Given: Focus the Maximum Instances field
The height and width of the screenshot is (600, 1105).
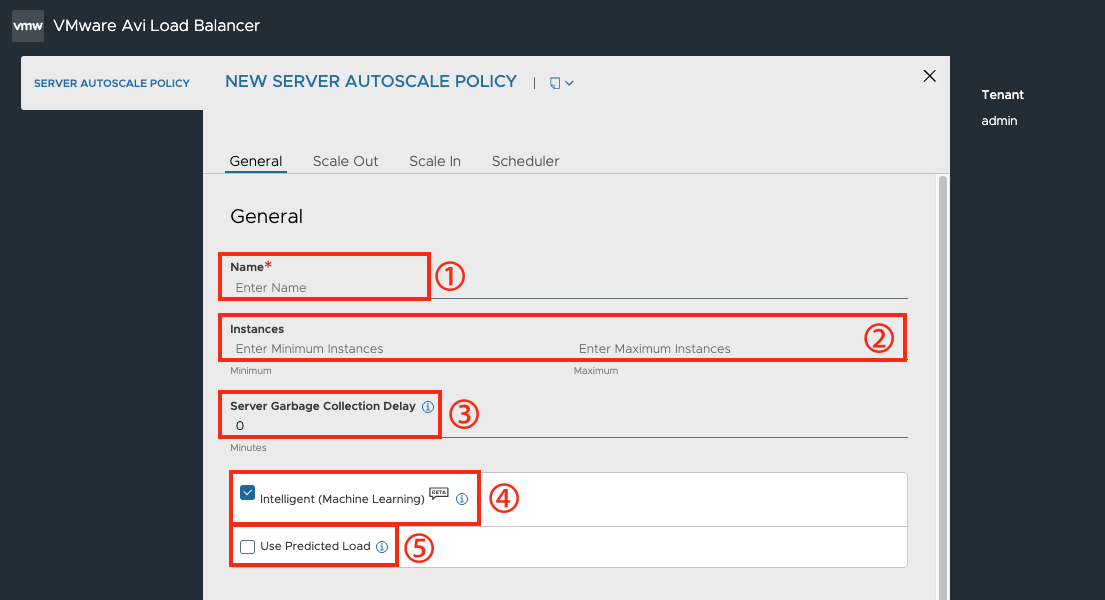Looking at the screenshot, I should coord(740,349).
